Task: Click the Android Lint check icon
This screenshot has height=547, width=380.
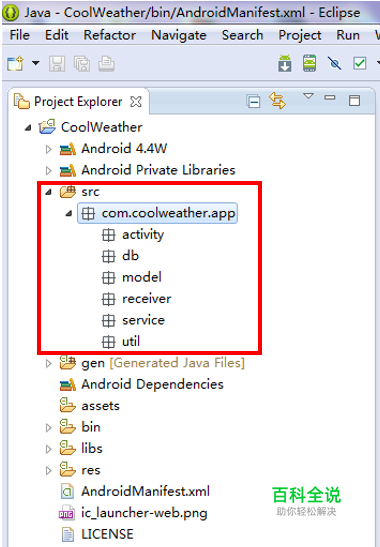Action: click(x=334, y=63)
